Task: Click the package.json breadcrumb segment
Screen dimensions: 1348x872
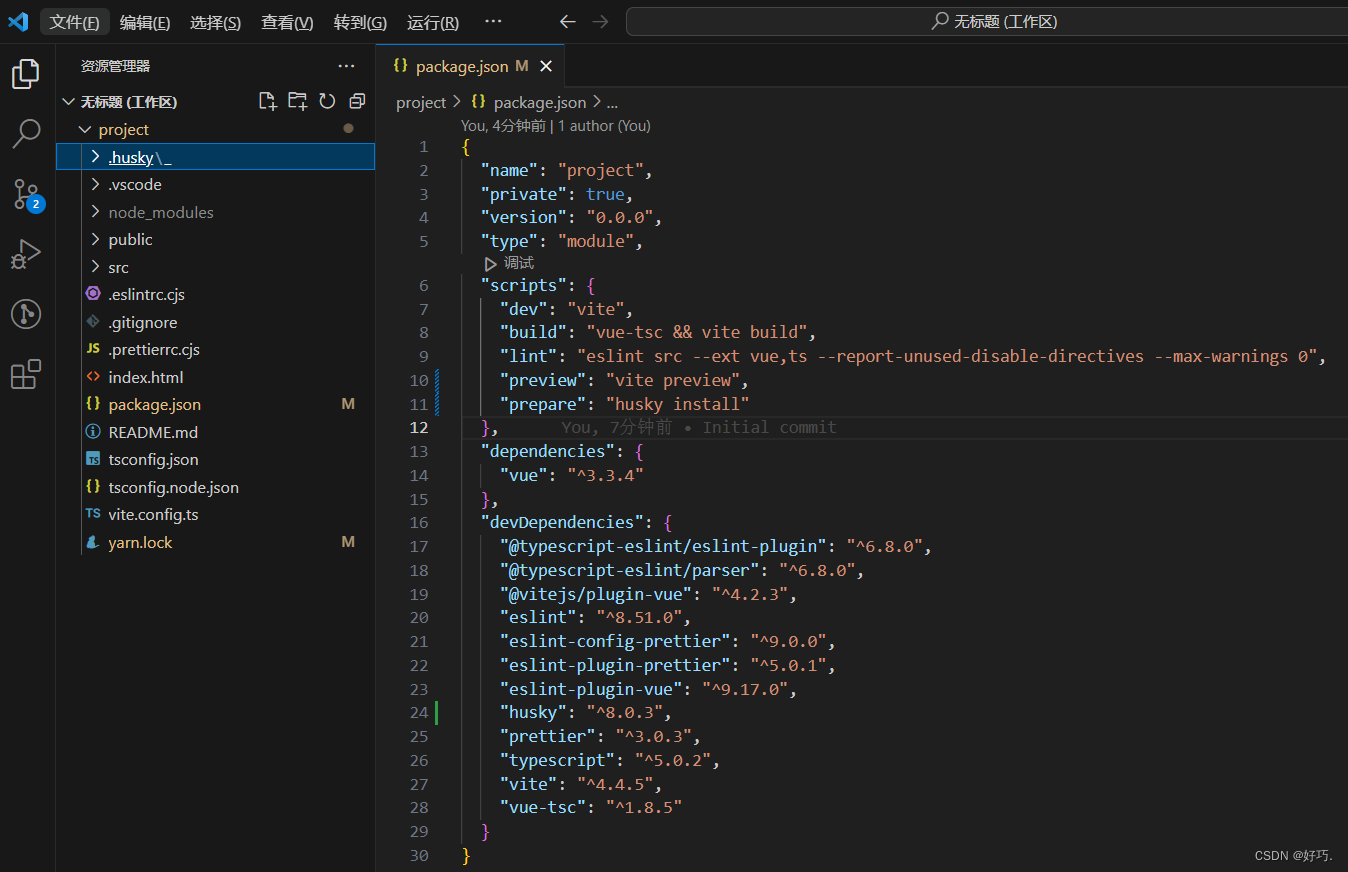Action: click(x=529, y=102)
